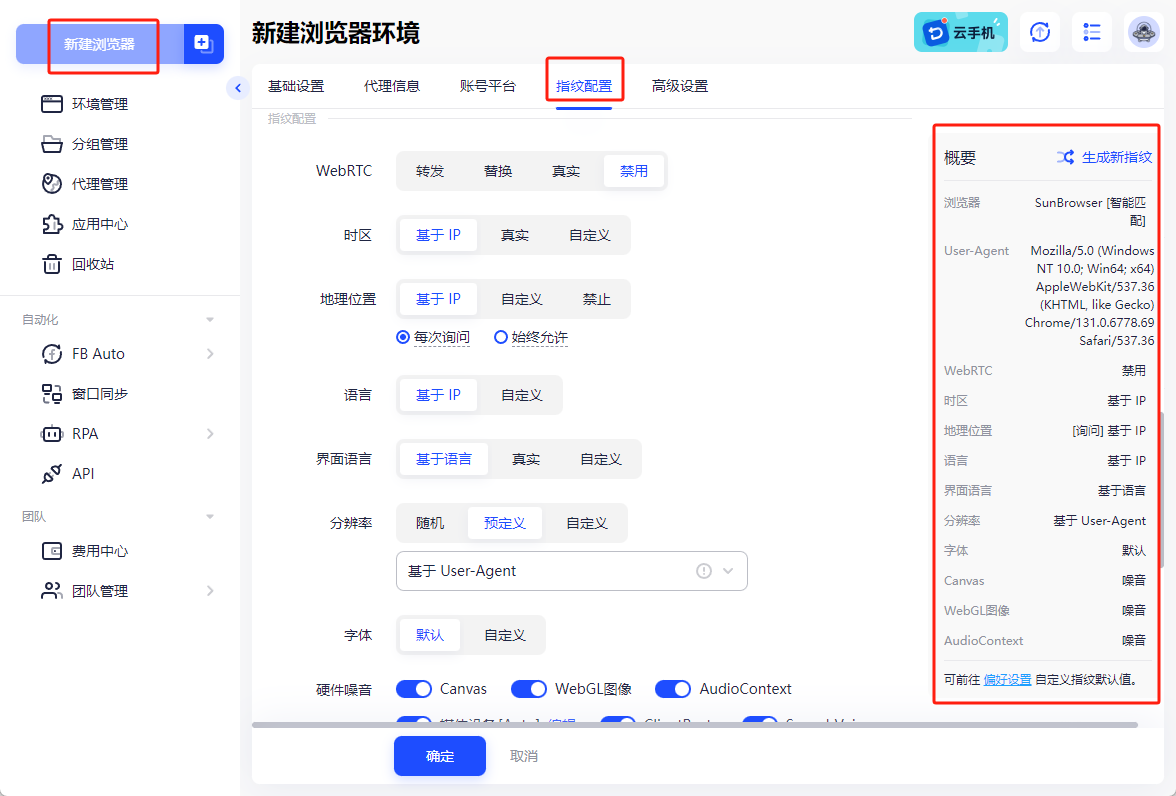Open the 基于 User-Agent resolution dropdown
The width and height of the screenshot is (1176, 796).
(571, 570)
